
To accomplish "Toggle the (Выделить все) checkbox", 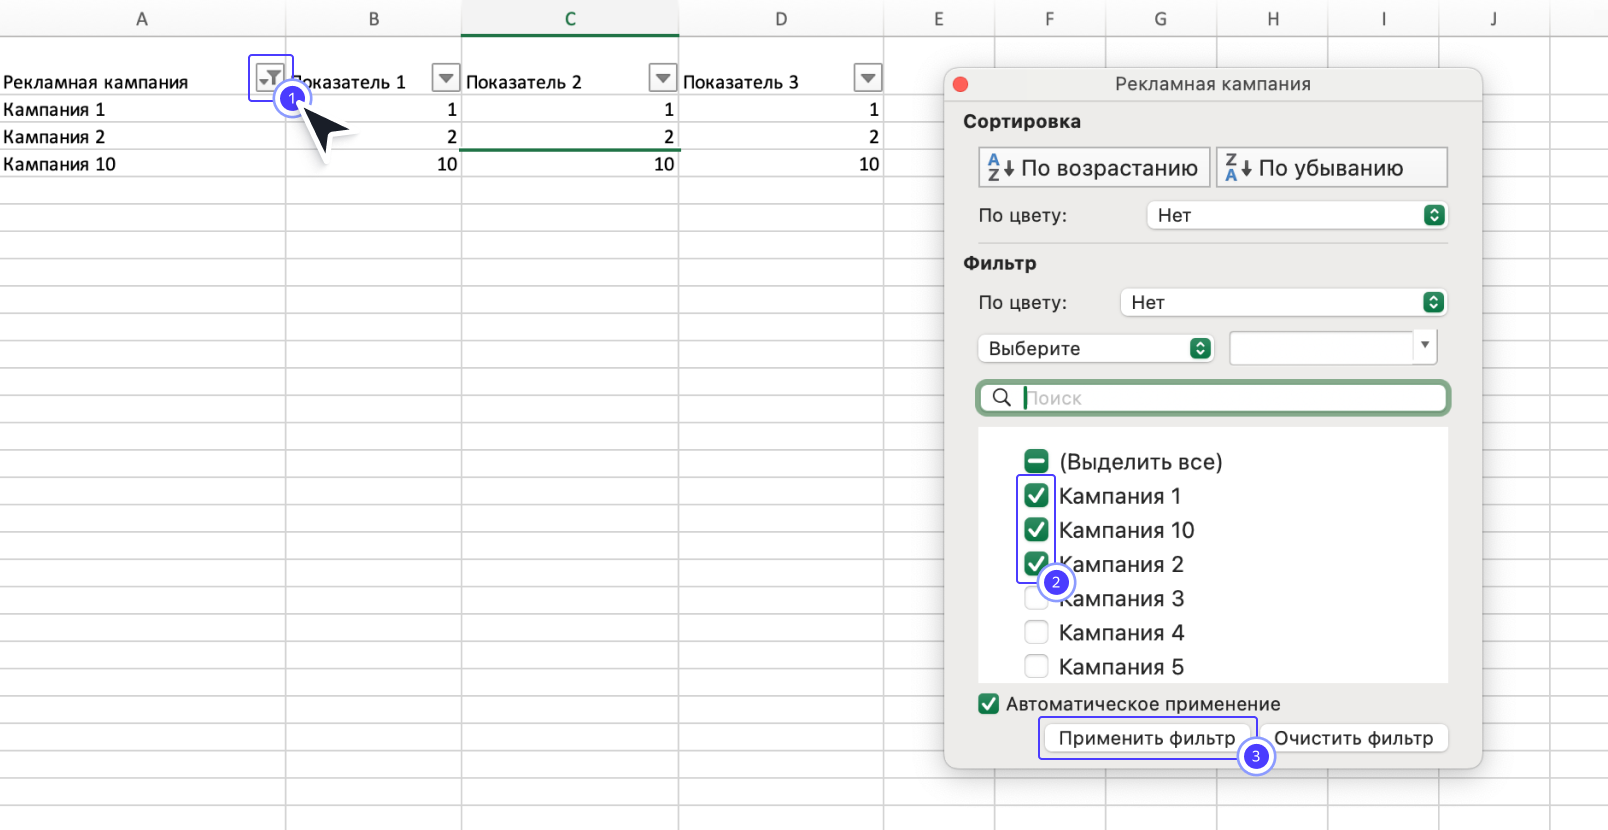I will (x=1036, y=461).
